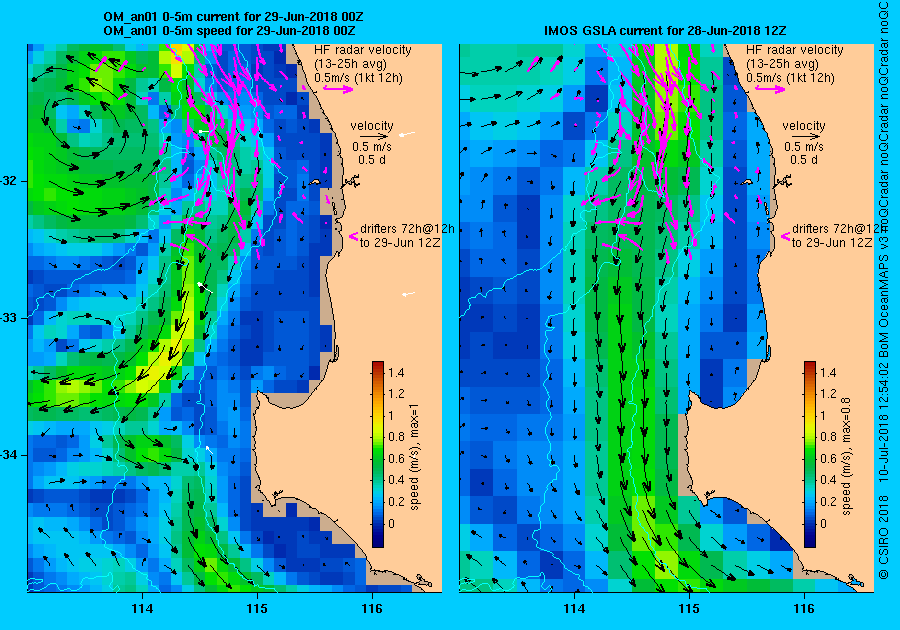
Task: Click '0.5 m/s' velocity scale in OM_an01 map
Action: (x=372, y=147)
